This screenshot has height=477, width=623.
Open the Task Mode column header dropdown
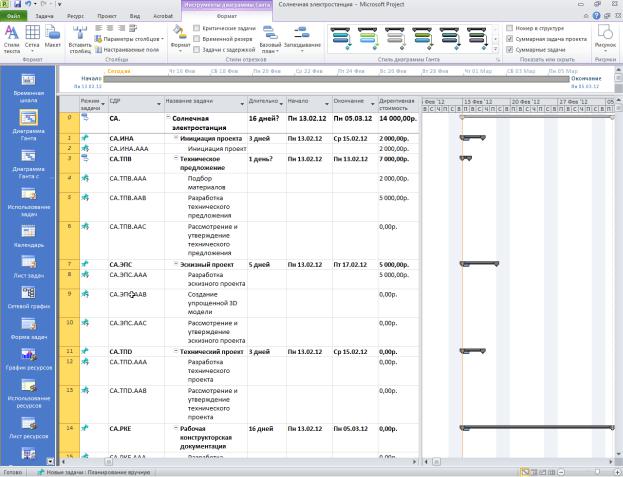pos(103,104)
